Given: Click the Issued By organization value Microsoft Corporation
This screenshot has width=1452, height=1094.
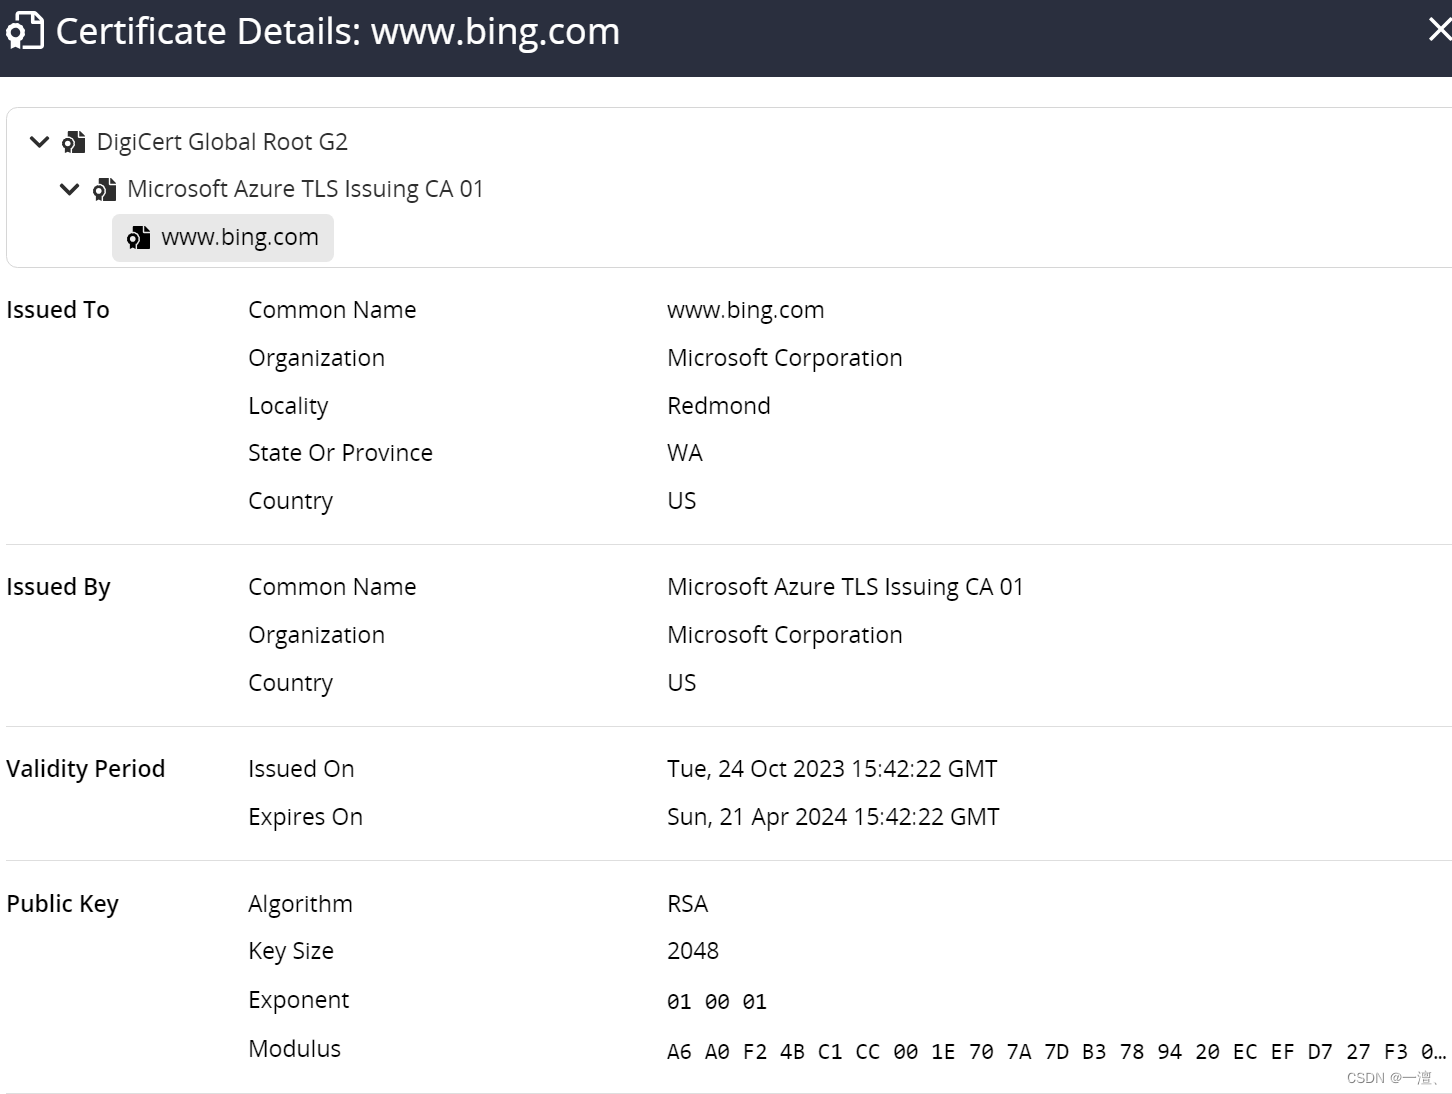Looking at the screenshot, I should [x=785, y=635].
